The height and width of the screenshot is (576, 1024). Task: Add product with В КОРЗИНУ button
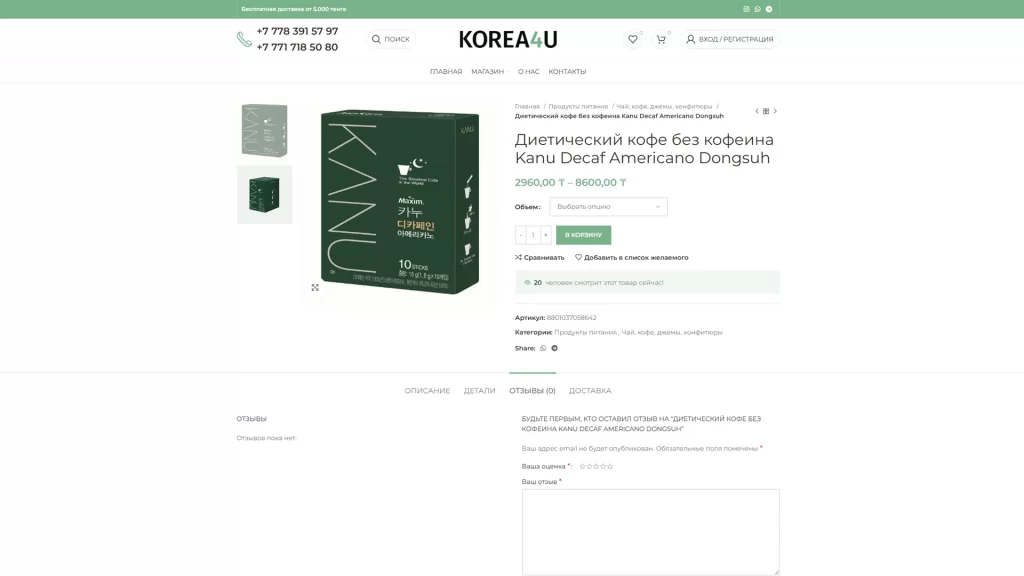[x=583, y=235]
